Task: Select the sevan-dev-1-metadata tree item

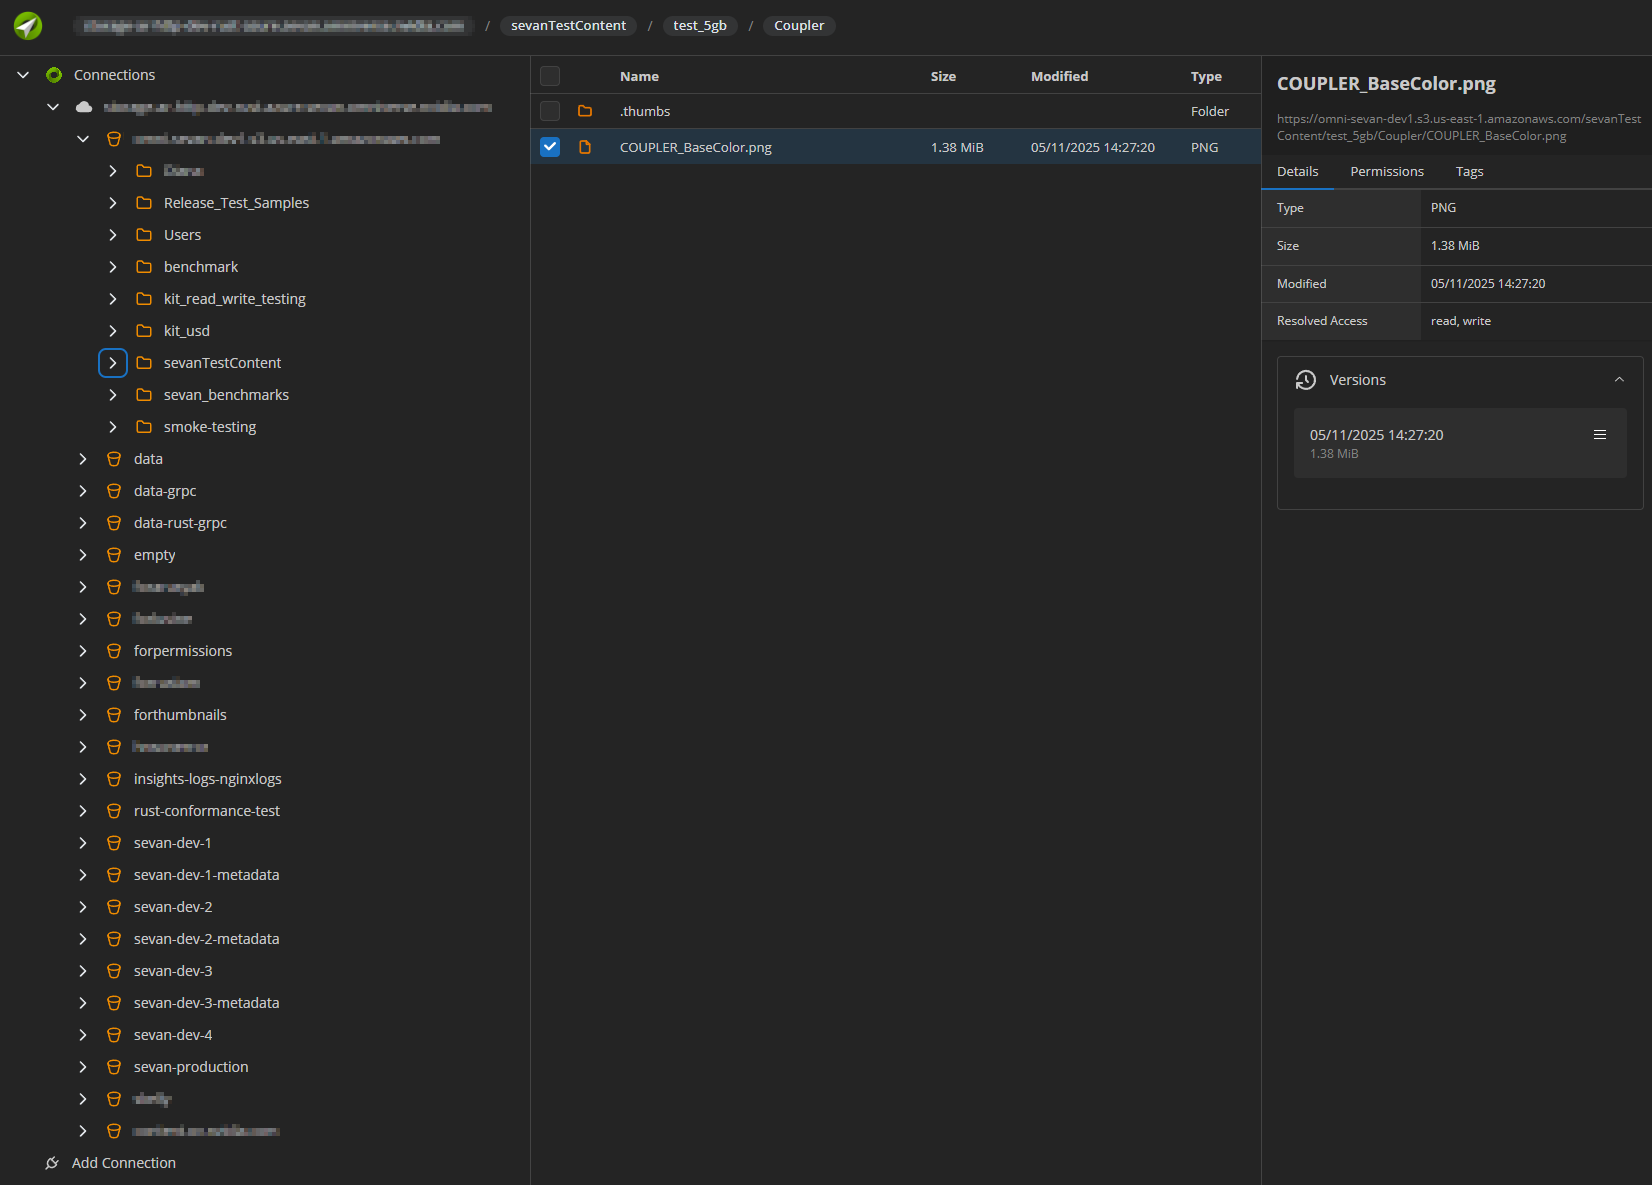Action: [206, 875]
